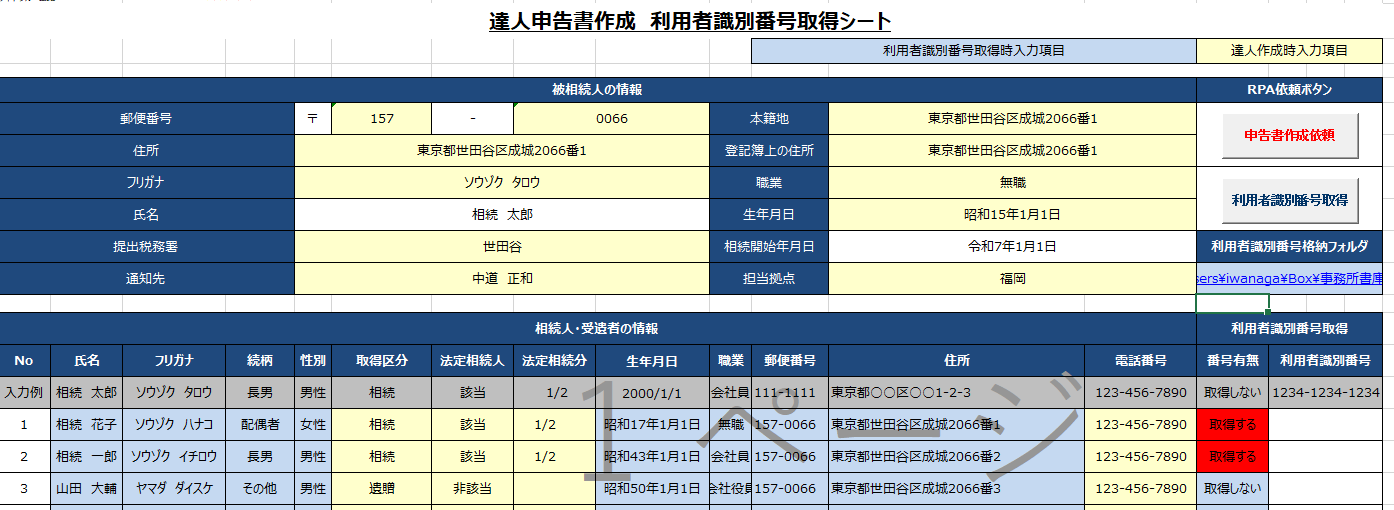Click the 法定相続人 column header
Image resolution: width=1394 pixels, height=510 pixels.
(473, 360)
